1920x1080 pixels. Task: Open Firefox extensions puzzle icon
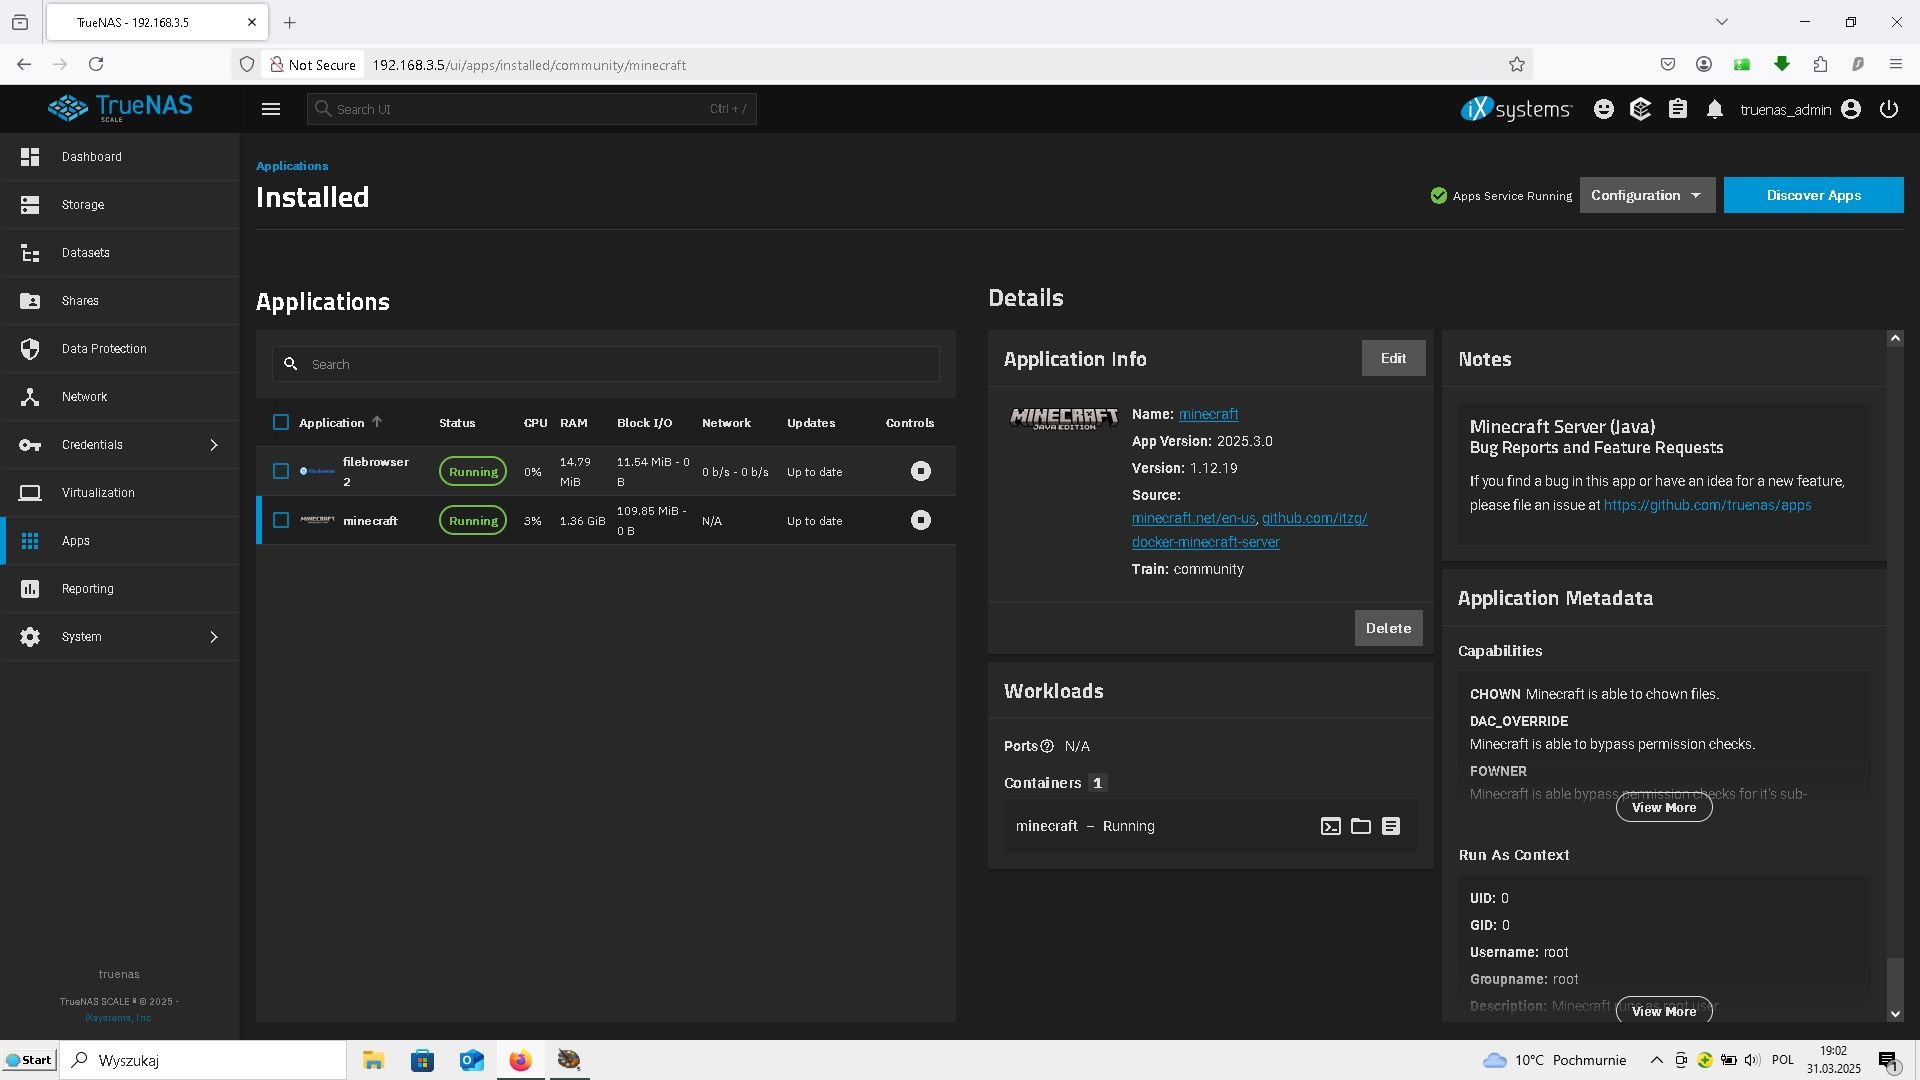click(1820, 64)
